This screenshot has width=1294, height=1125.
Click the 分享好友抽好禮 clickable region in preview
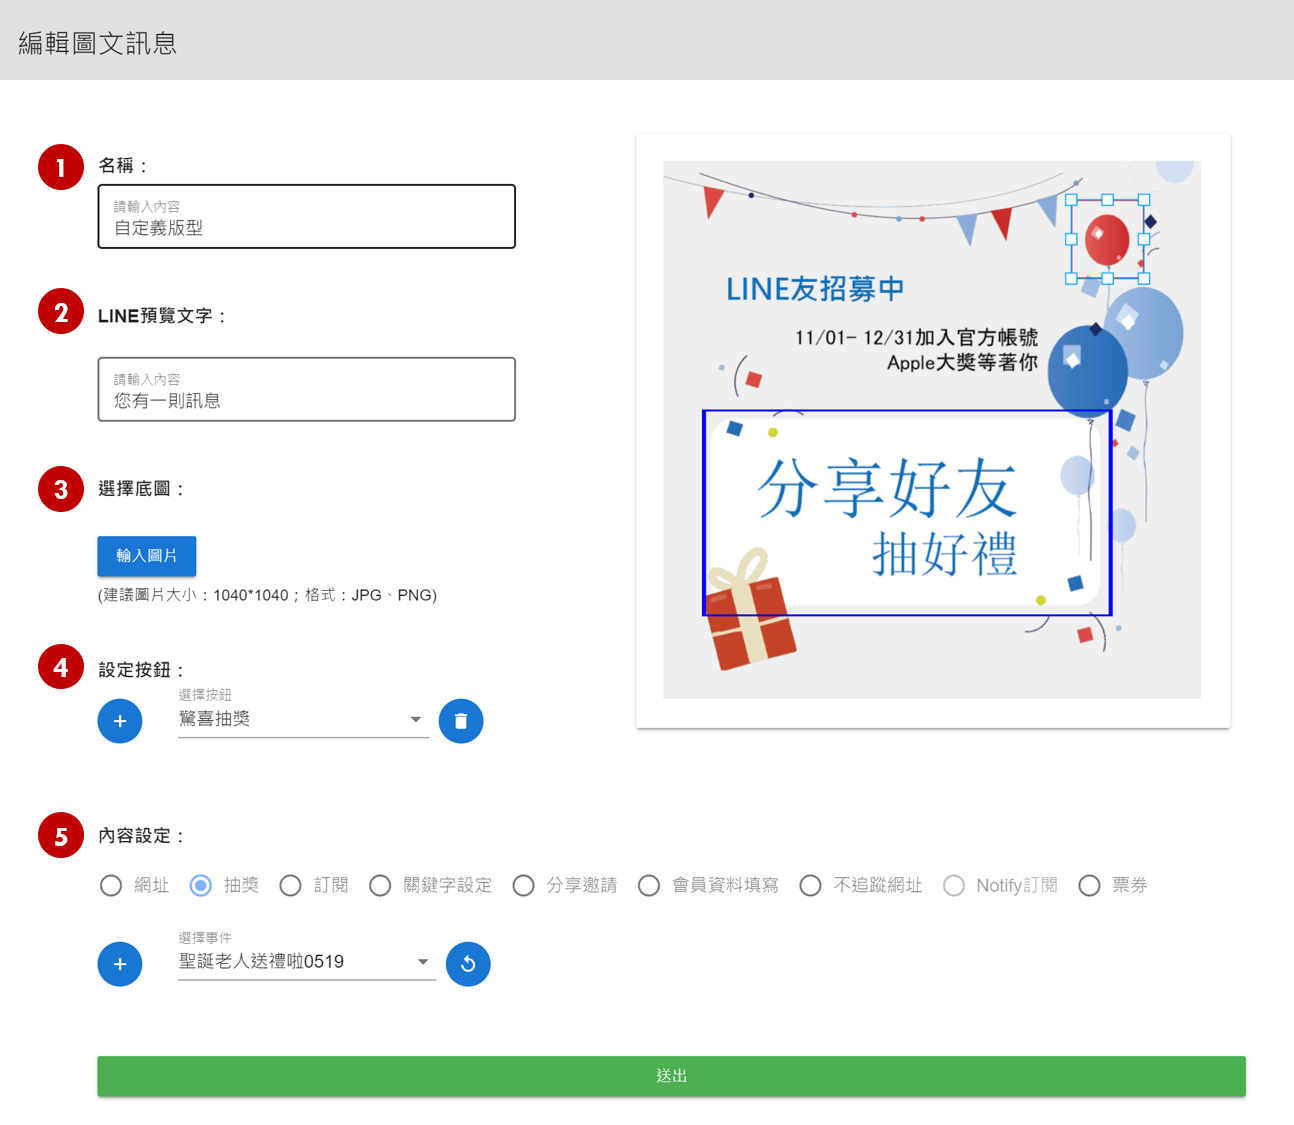tap(906, 511)
